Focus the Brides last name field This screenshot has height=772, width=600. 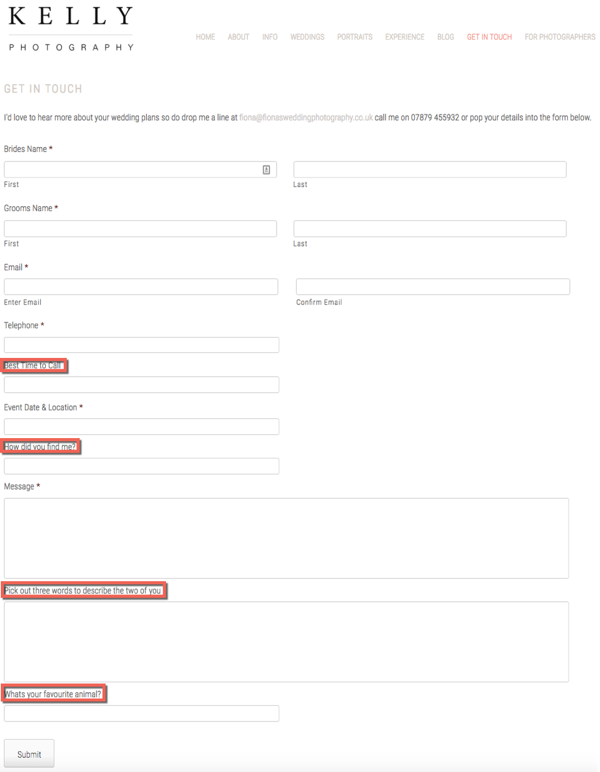(x=430, y=169)
